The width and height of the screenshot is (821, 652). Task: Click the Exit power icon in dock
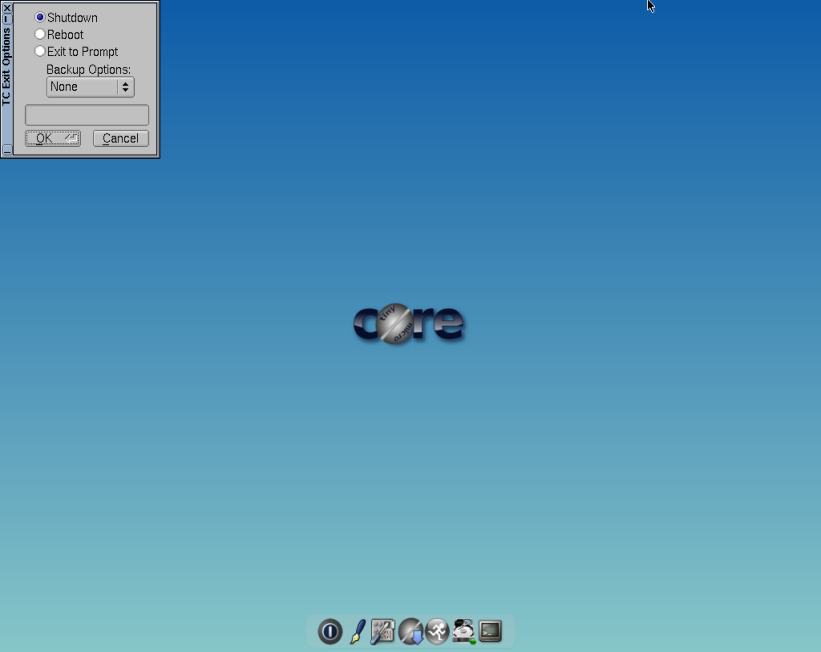330,631
